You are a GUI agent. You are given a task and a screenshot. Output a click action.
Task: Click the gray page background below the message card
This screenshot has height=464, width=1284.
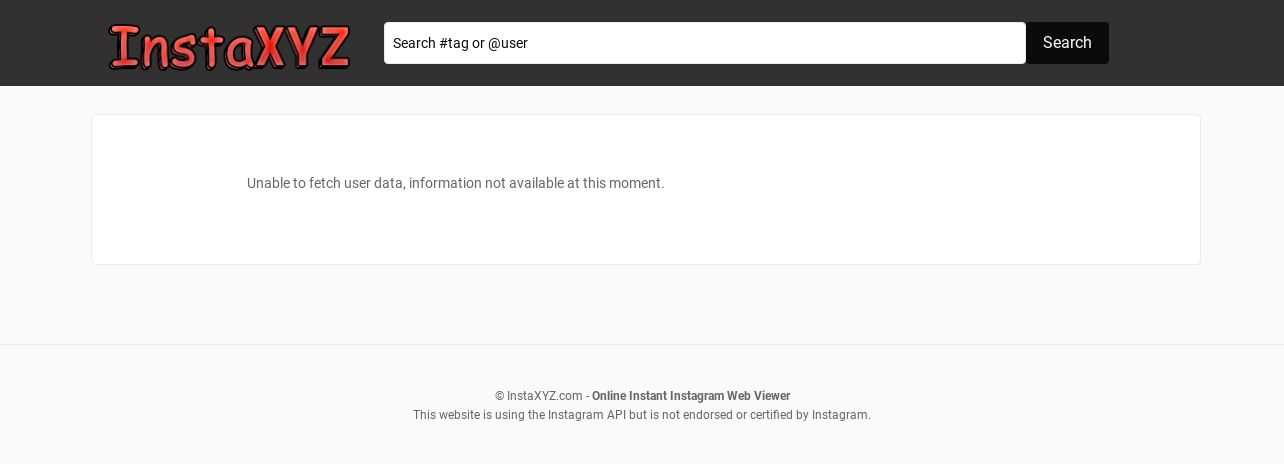pyautogui.click(x=642, y=304)
